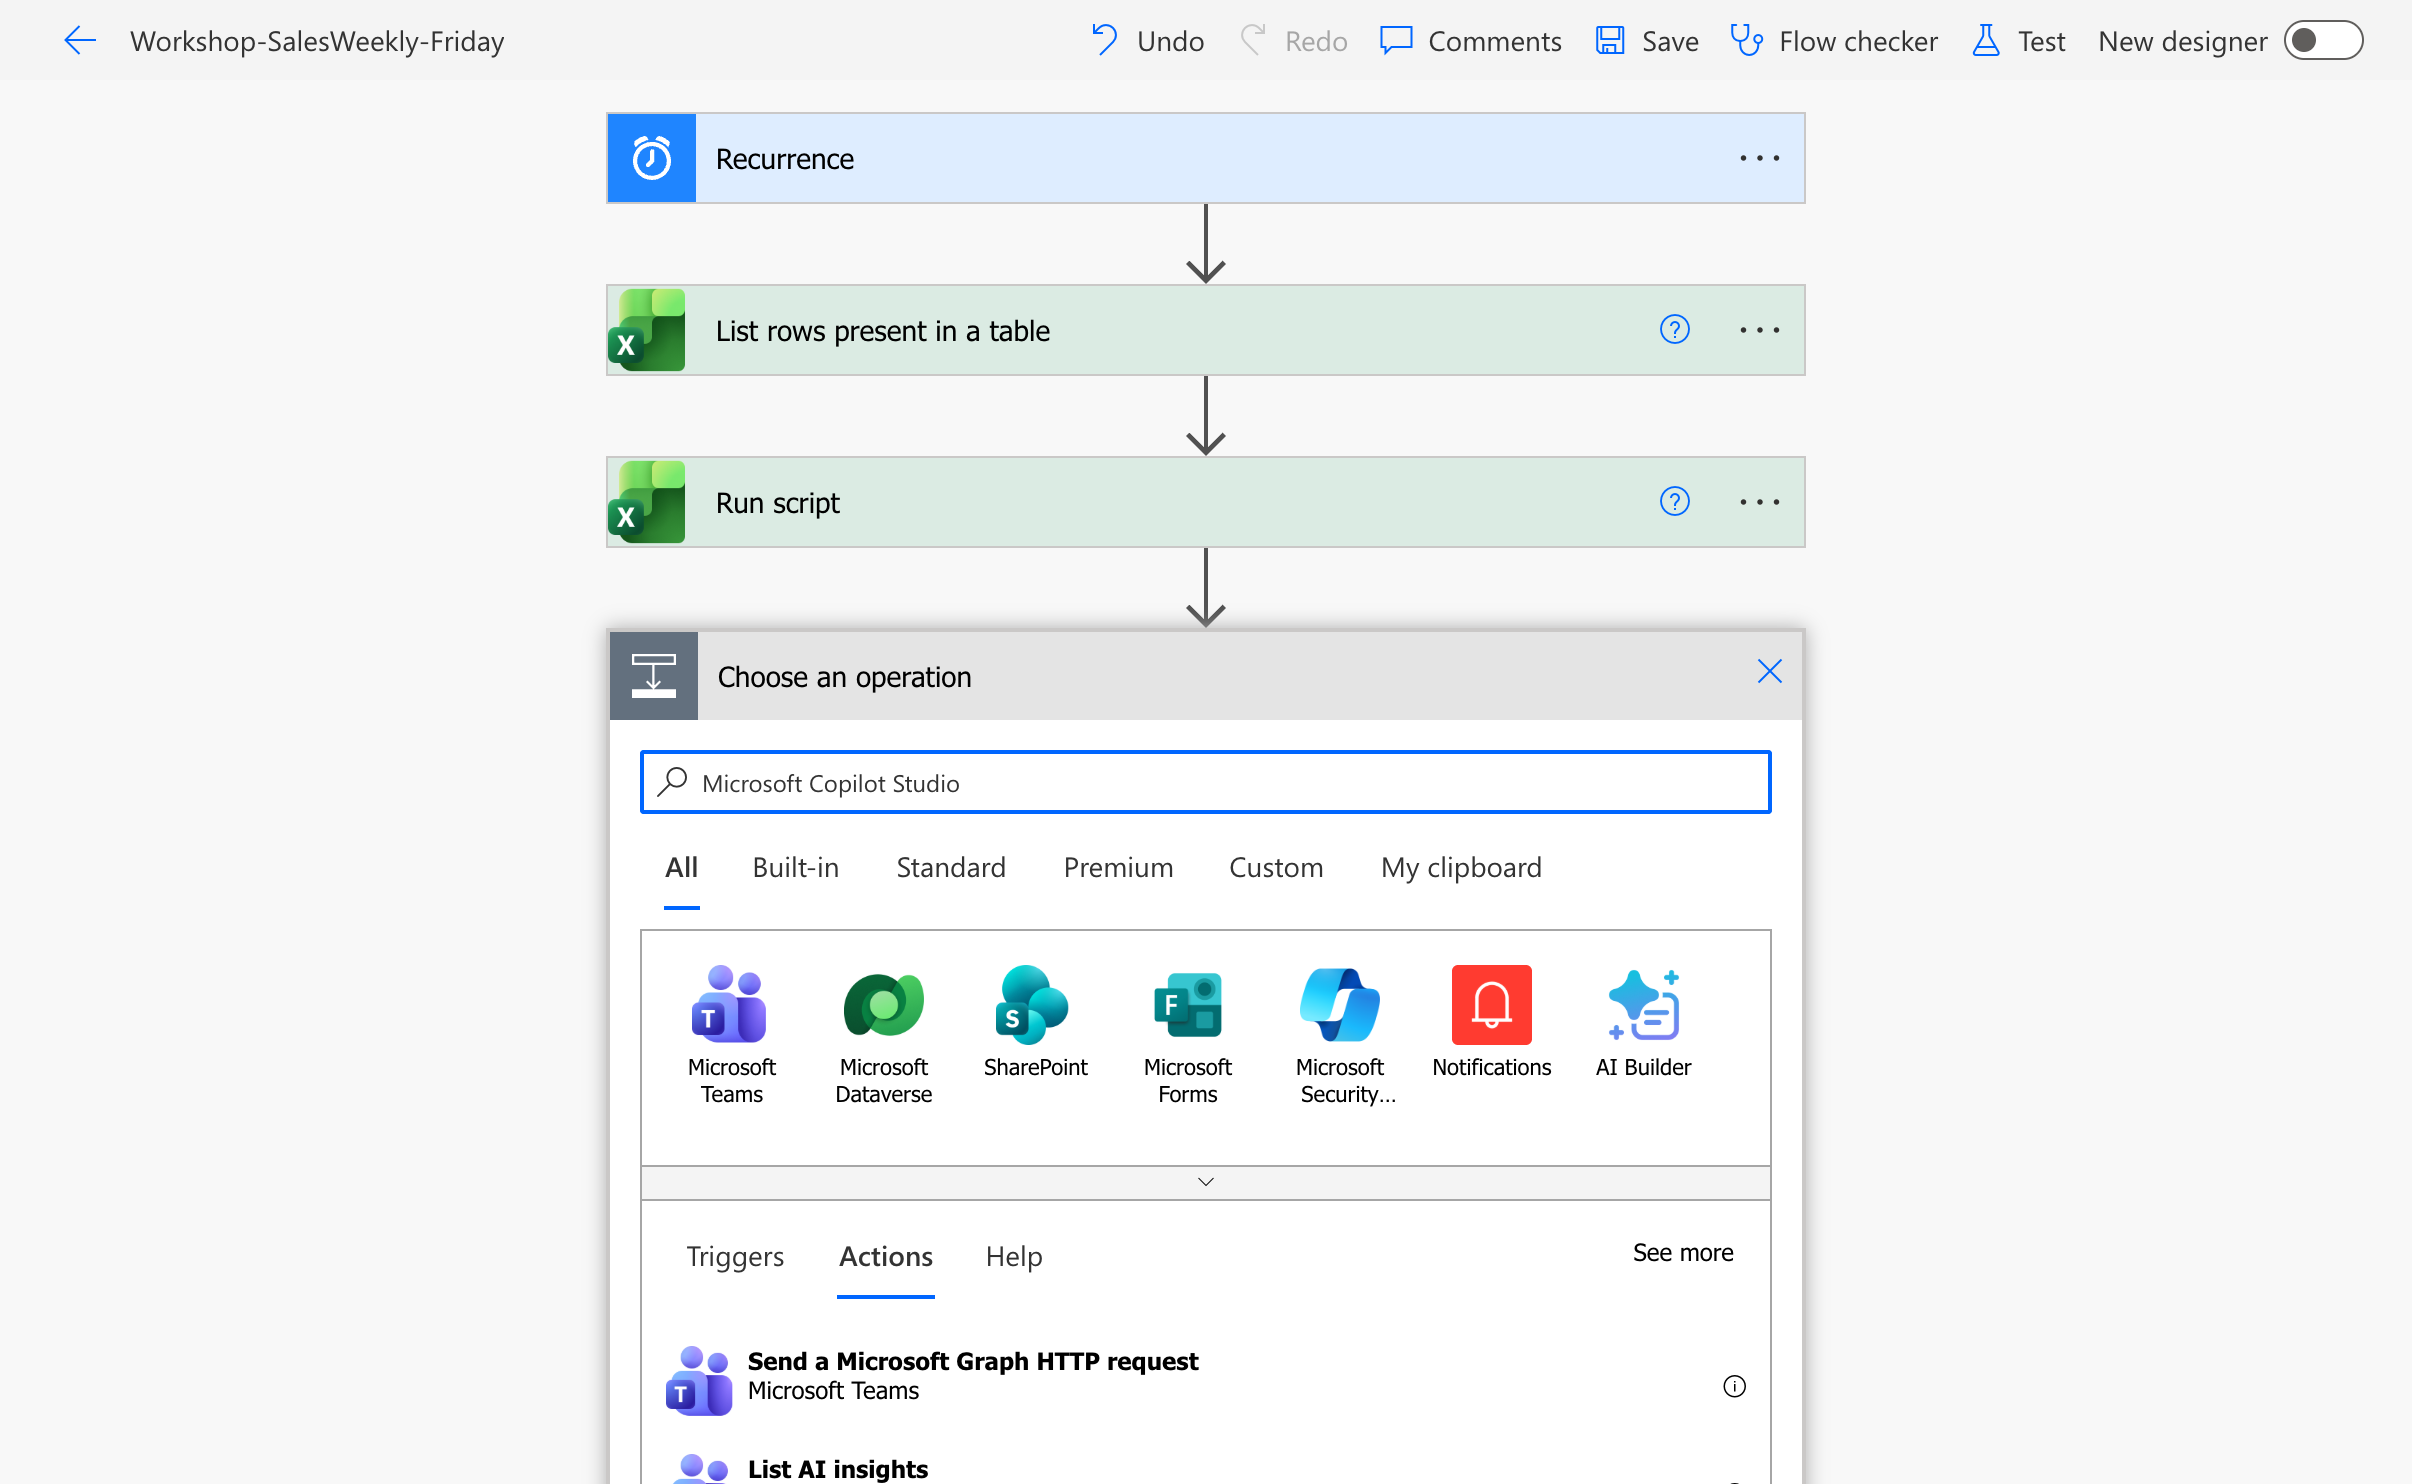Select the Microsoft Dataverse connector
Image resolution: width=2412 pixels, height=1484 pixels.
(883, 1035)
